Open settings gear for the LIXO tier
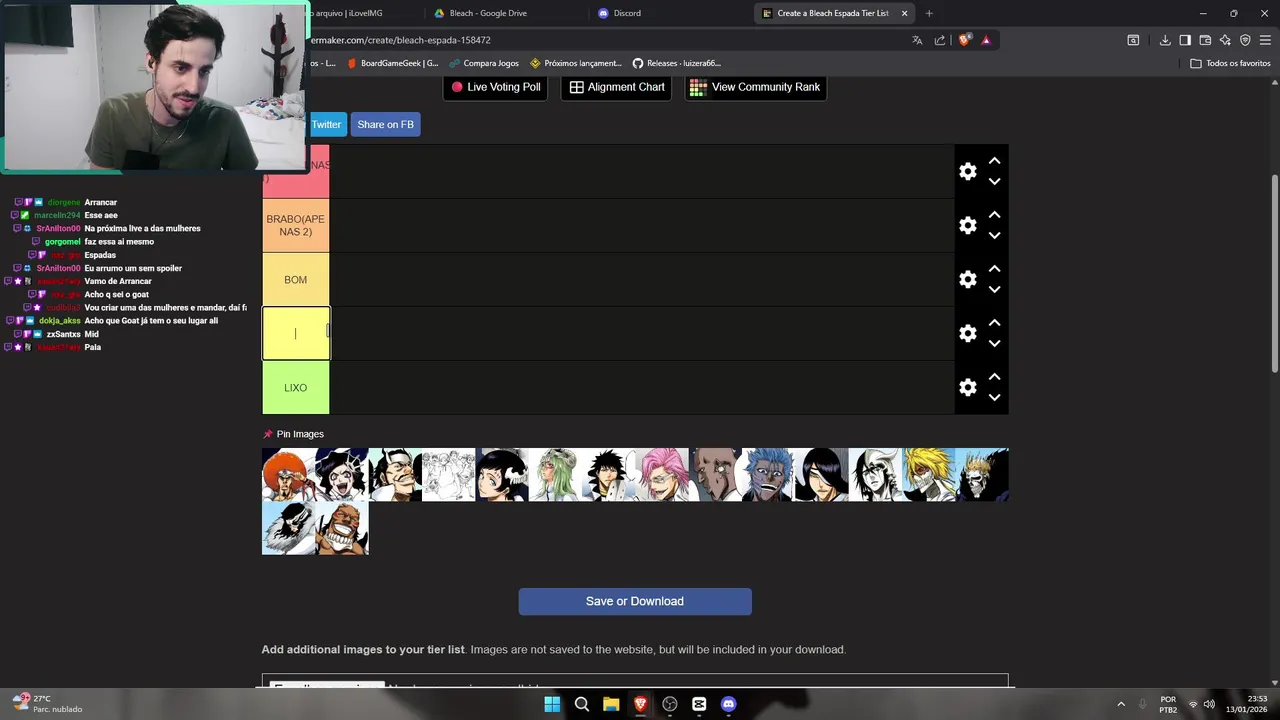Image resolution: width=1280 pixels, height=720 pixels. click(967, 387)
